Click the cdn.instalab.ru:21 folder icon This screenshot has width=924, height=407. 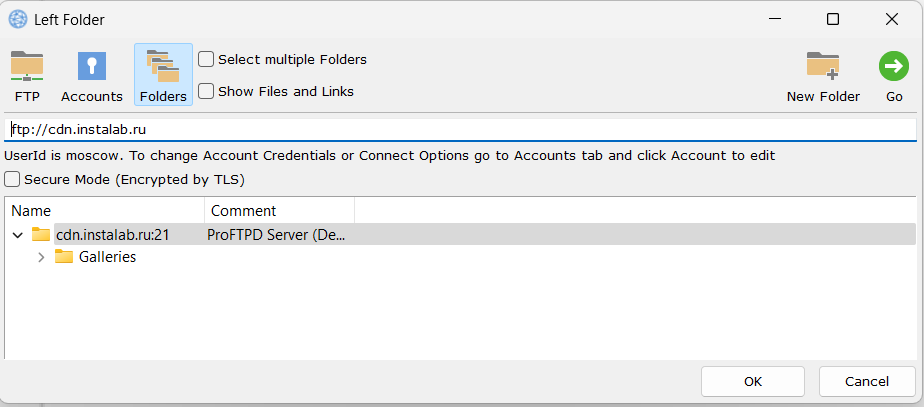(x=41, y=234)
